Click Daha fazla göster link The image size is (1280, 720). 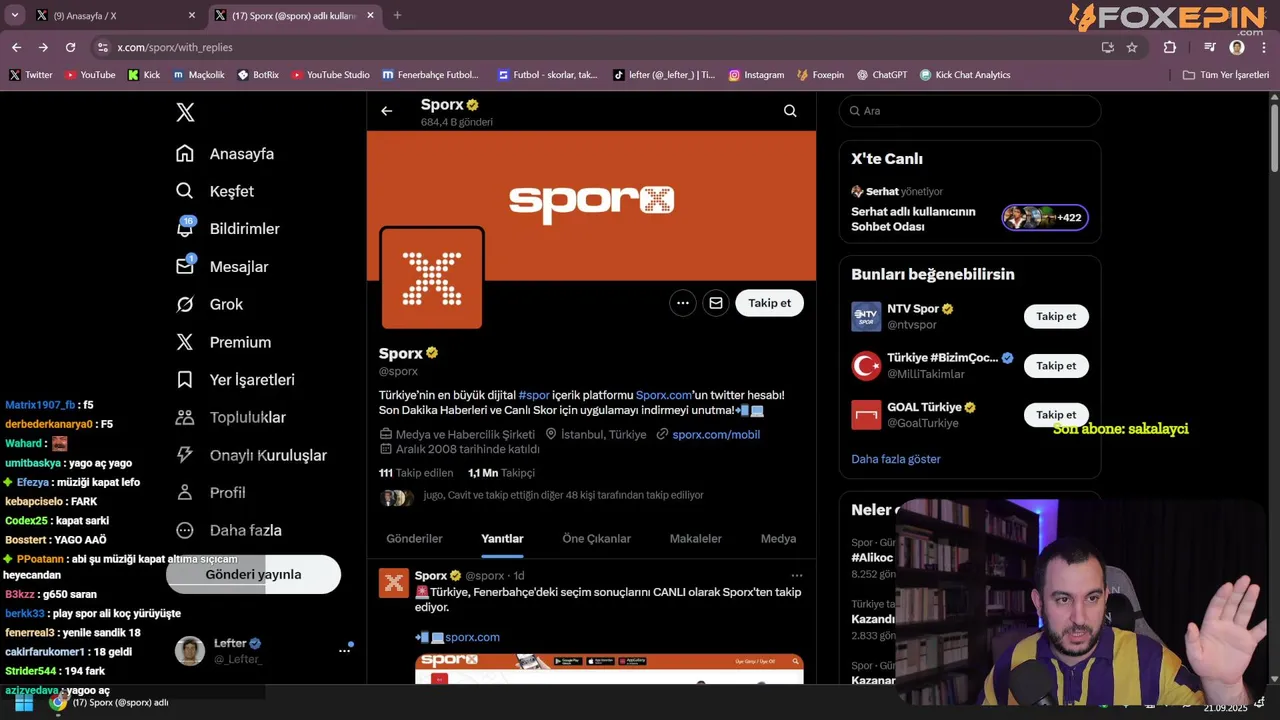coord(896,459)
